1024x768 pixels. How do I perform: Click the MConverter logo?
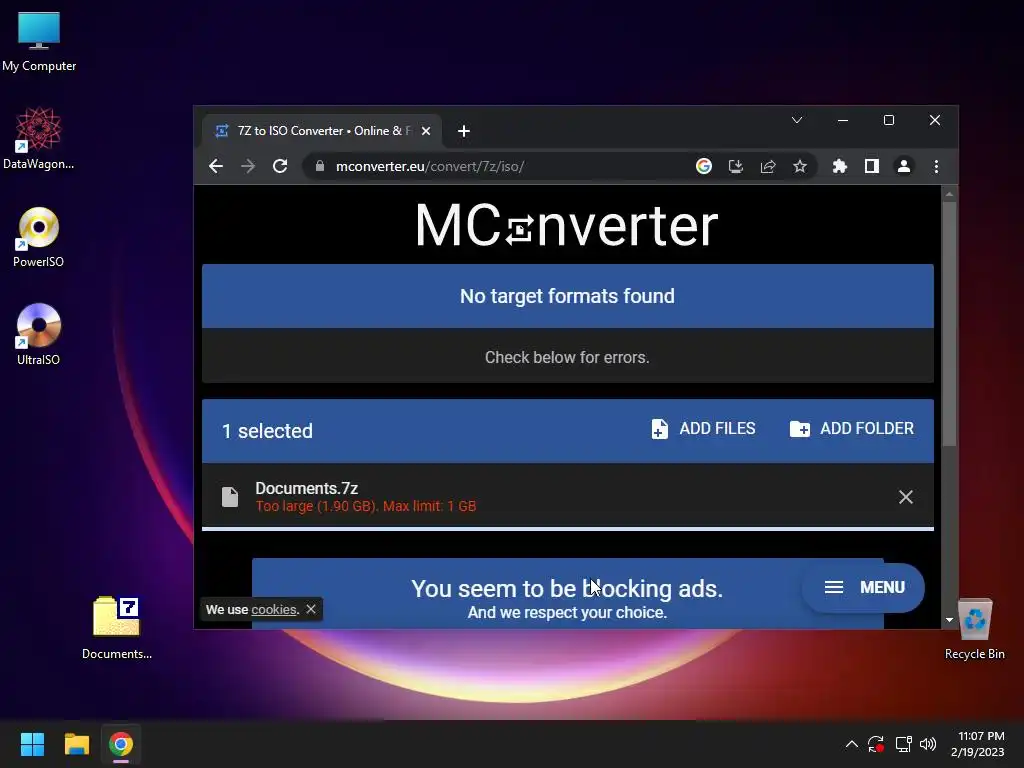(x=567, y=225)
